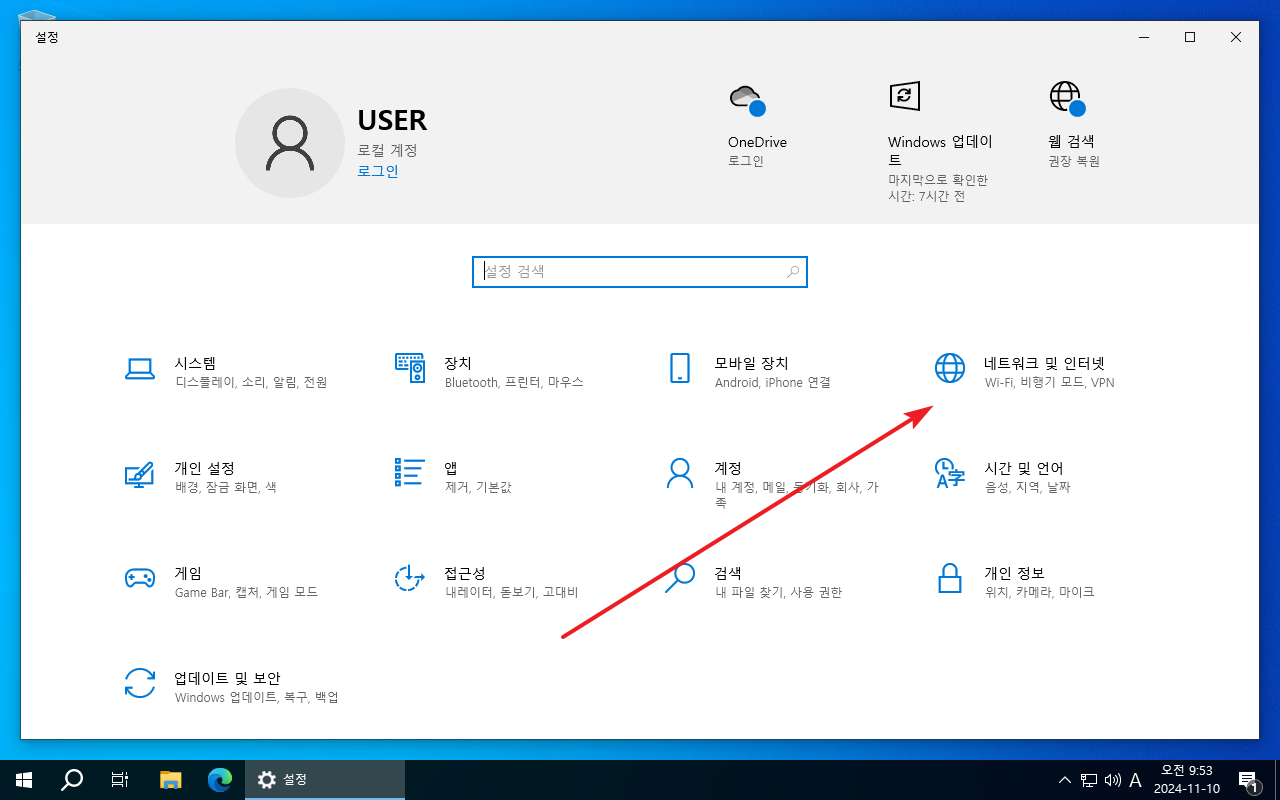1280x800 pixels.
Task: Open the 개인 설정 paintbrush icon
Action: [x=140, y=473]
